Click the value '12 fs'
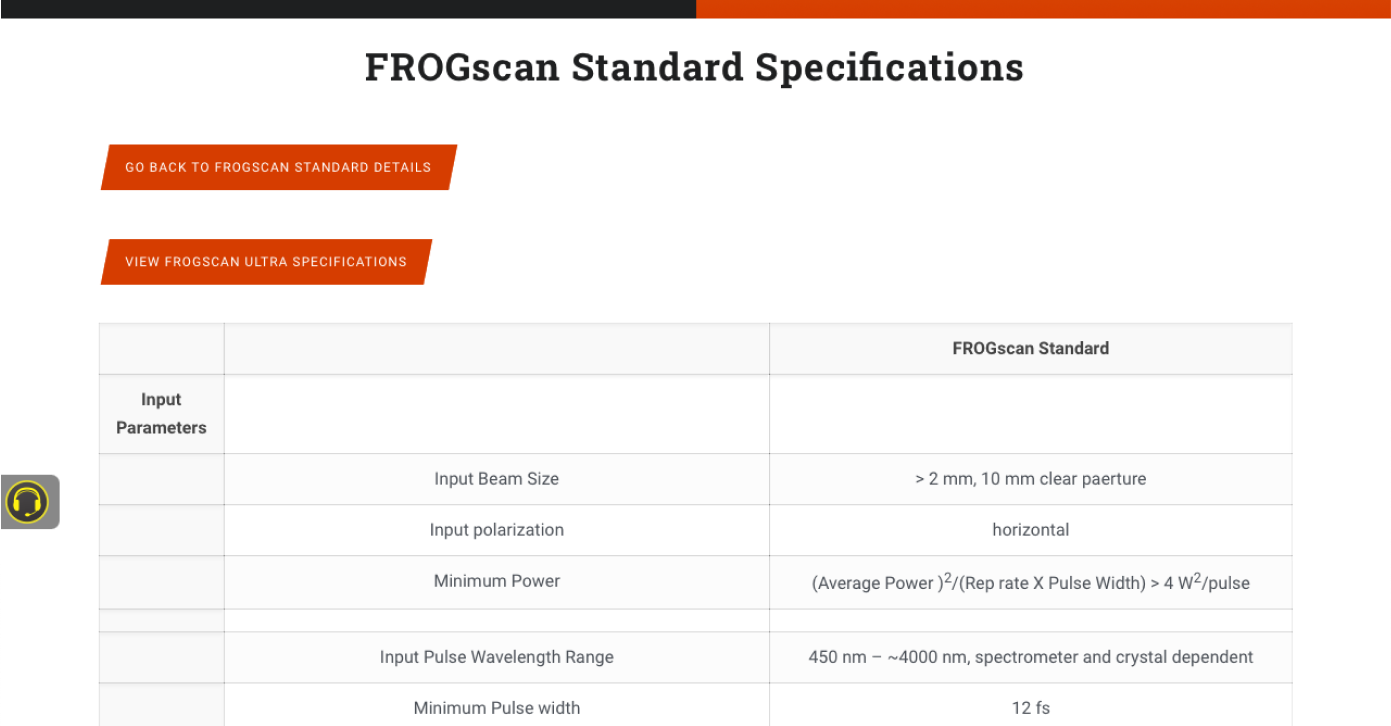Viewport: 1391px width, 726px height. pos(1030,707)
